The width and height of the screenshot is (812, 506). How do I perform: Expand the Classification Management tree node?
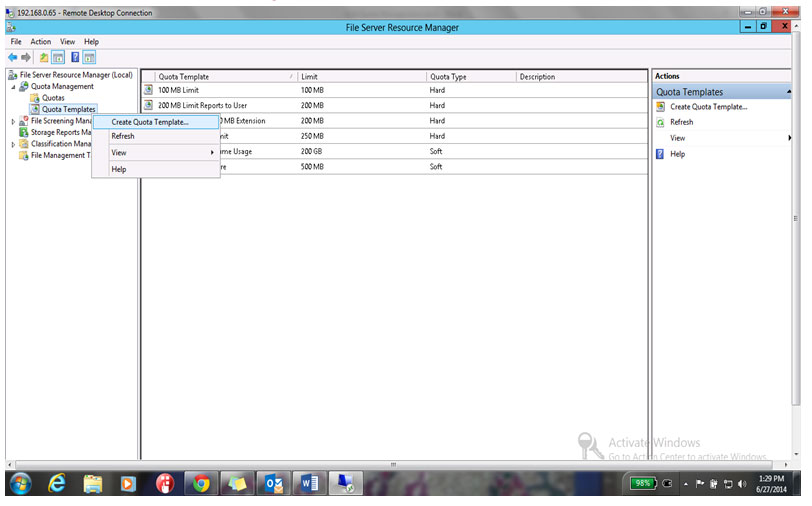[13, 144]
